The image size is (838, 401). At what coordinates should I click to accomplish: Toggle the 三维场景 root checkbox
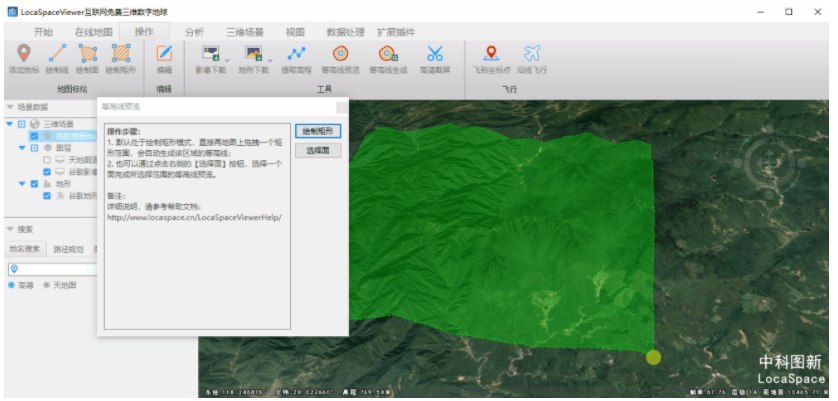pyautogui.click(x=22, y=124)
